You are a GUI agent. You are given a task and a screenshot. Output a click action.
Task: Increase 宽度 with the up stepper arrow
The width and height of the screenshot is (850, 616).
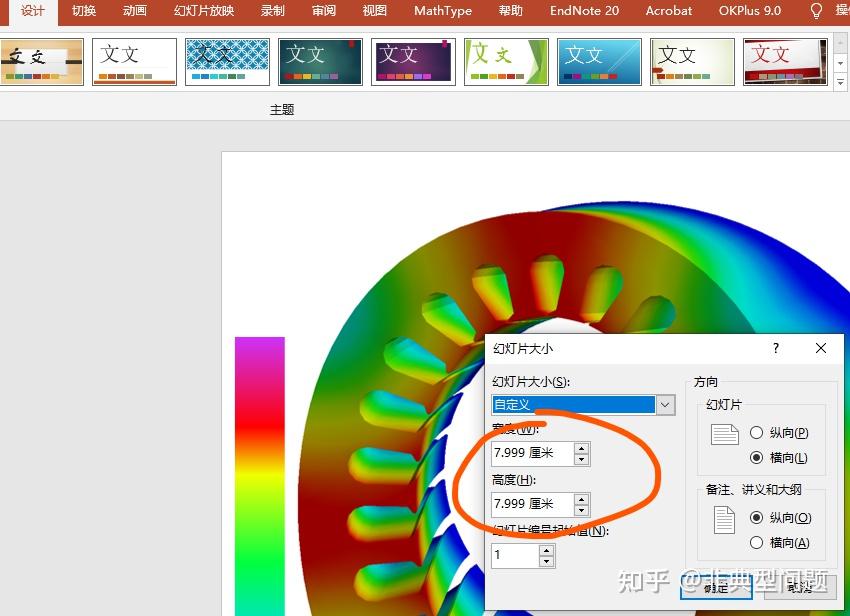click(x=580, y=448)
